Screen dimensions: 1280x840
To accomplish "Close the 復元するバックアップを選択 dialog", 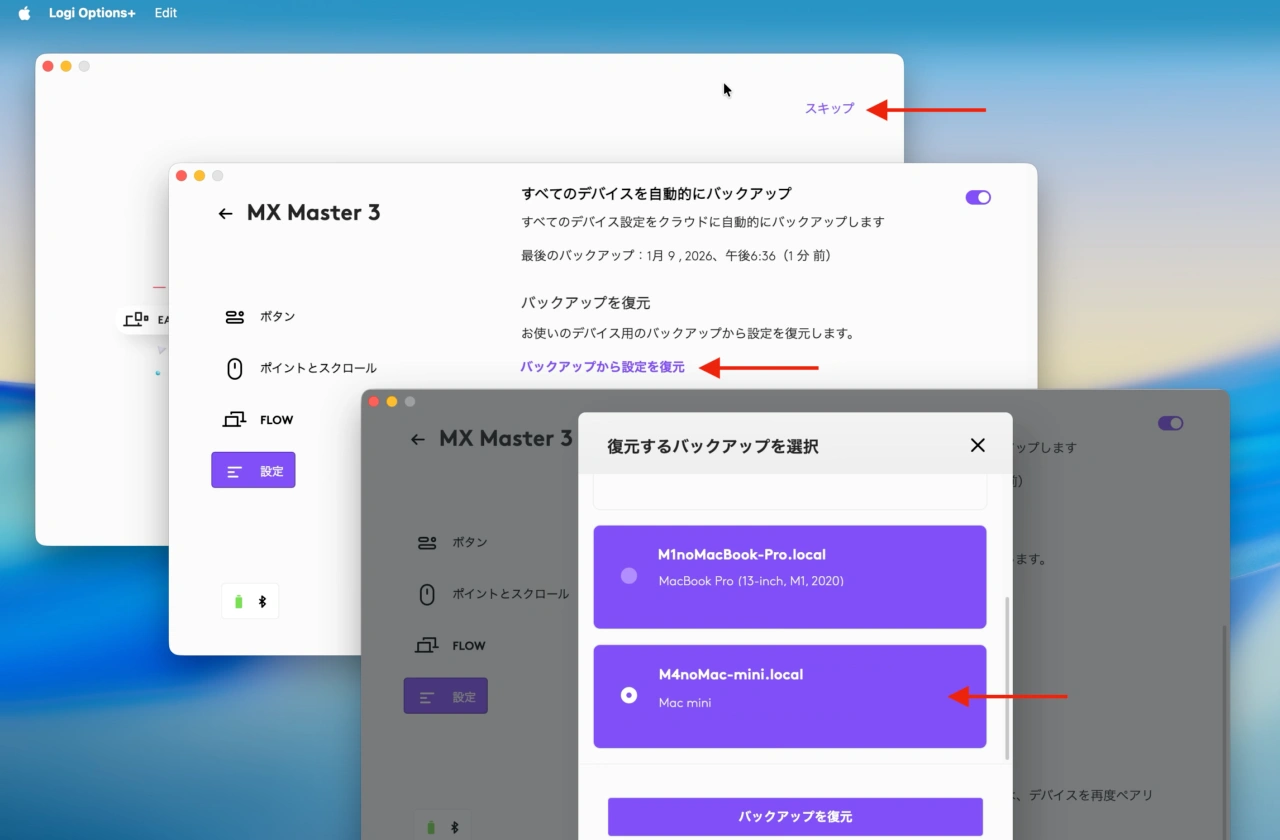I will [x=977, y=445].
